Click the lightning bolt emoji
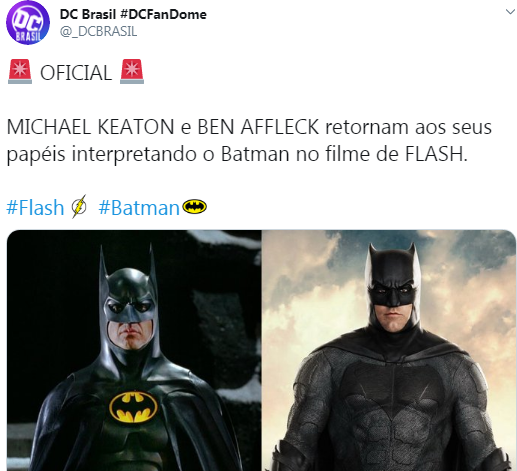Viewport: 517px width, 471px height. (79, 207)
